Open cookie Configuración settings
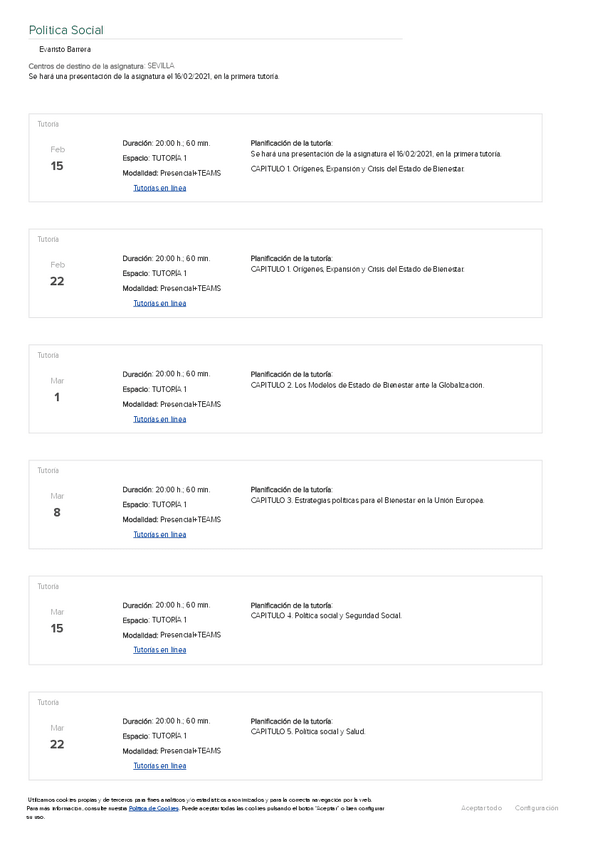This screenshot has width=600, height=848. (x=537, y=808)
